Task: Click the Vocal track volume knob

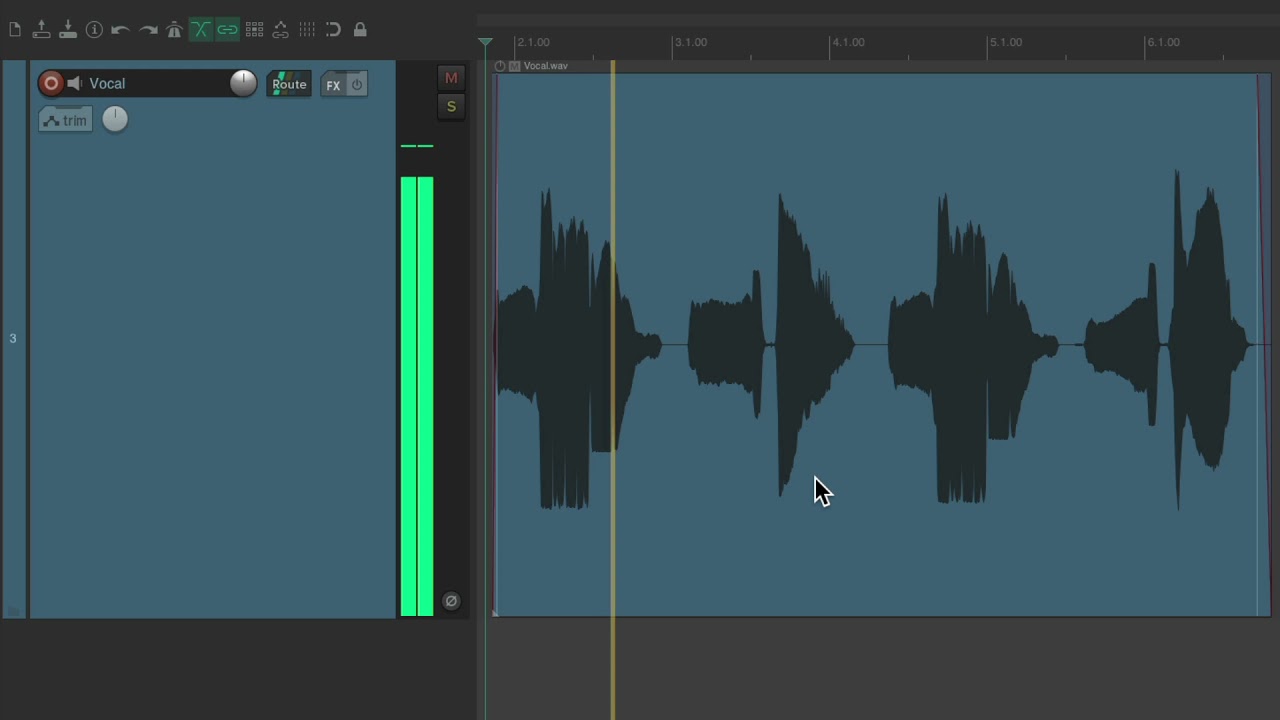Action: point(243,83)
